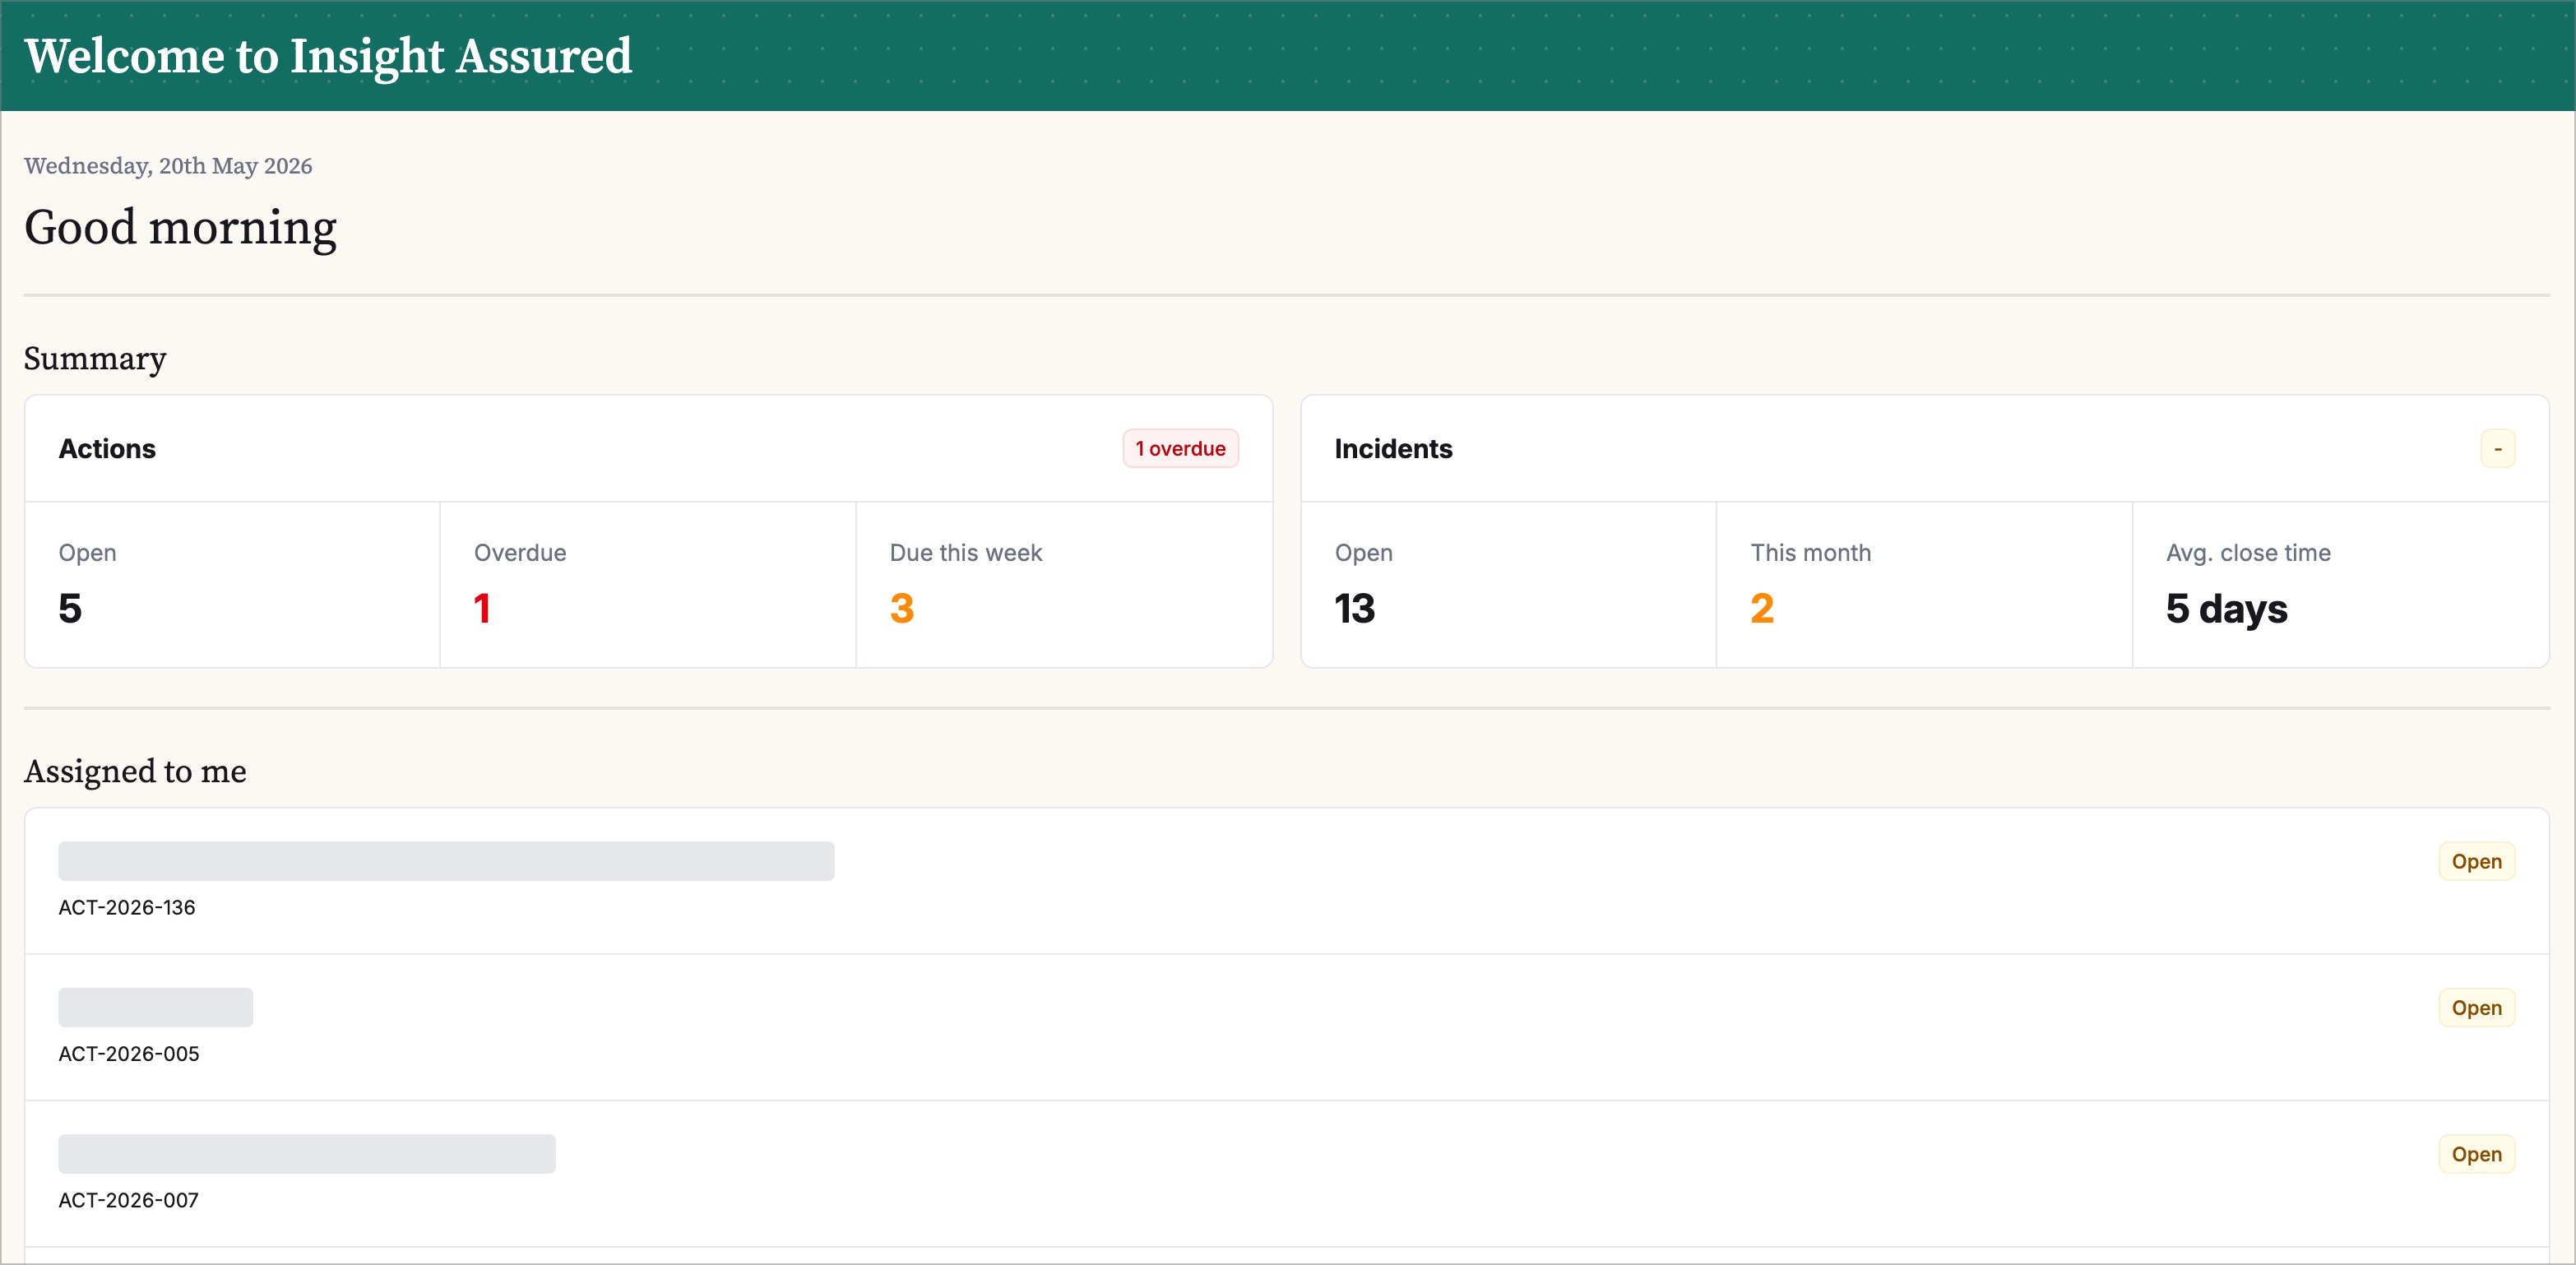
Task: Click the due this week count "3"
Action: (x=902, y=608)
